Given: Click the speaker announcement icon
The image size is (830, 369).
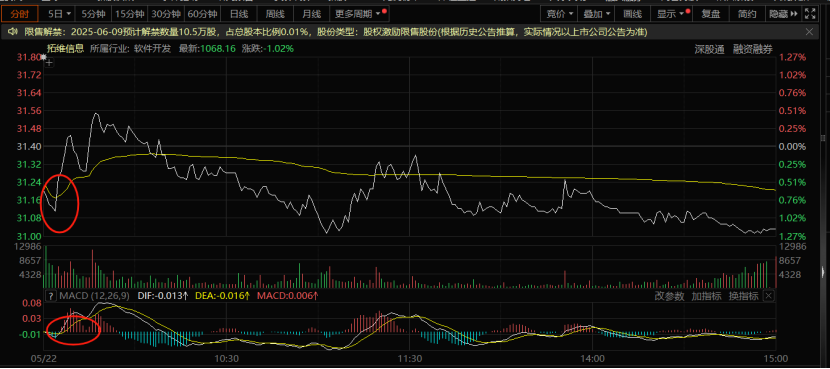Looking at the screenshot, I should pyautogui.click(x=13, y=33).
